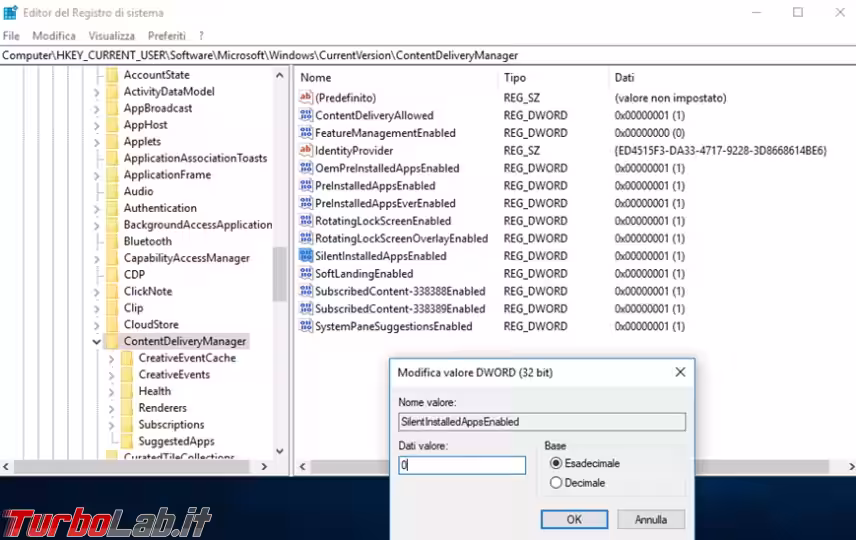Click the SystemPaneSuggestionsEnabled DWORD icon
856x540 pixels.
[x=306, y=326]
